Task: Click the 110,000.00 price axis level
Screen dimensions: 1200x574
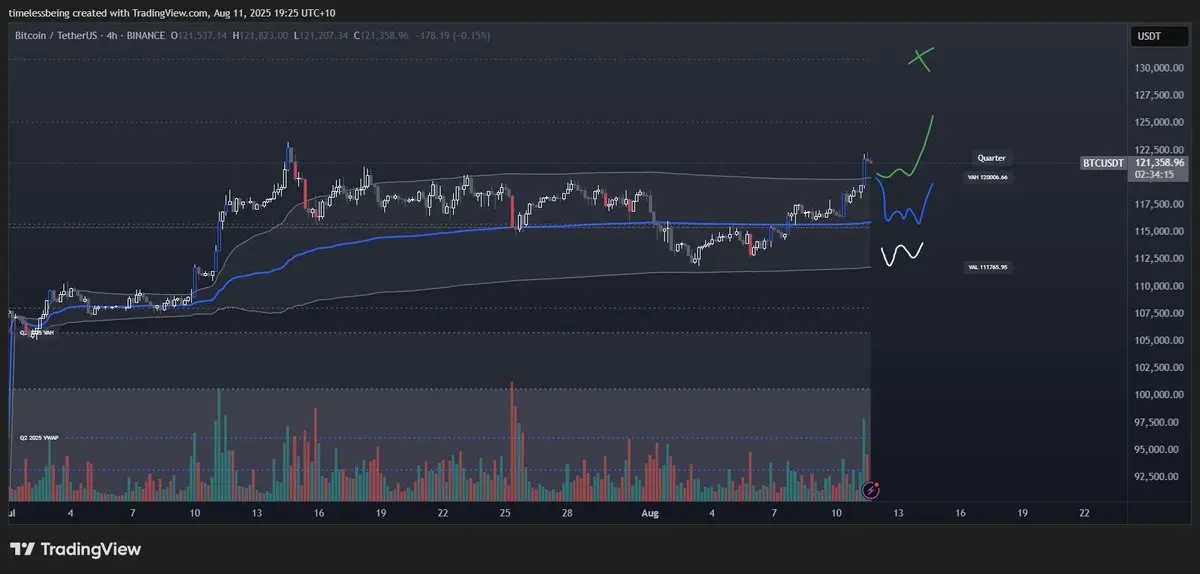Action: point(1159,286)
